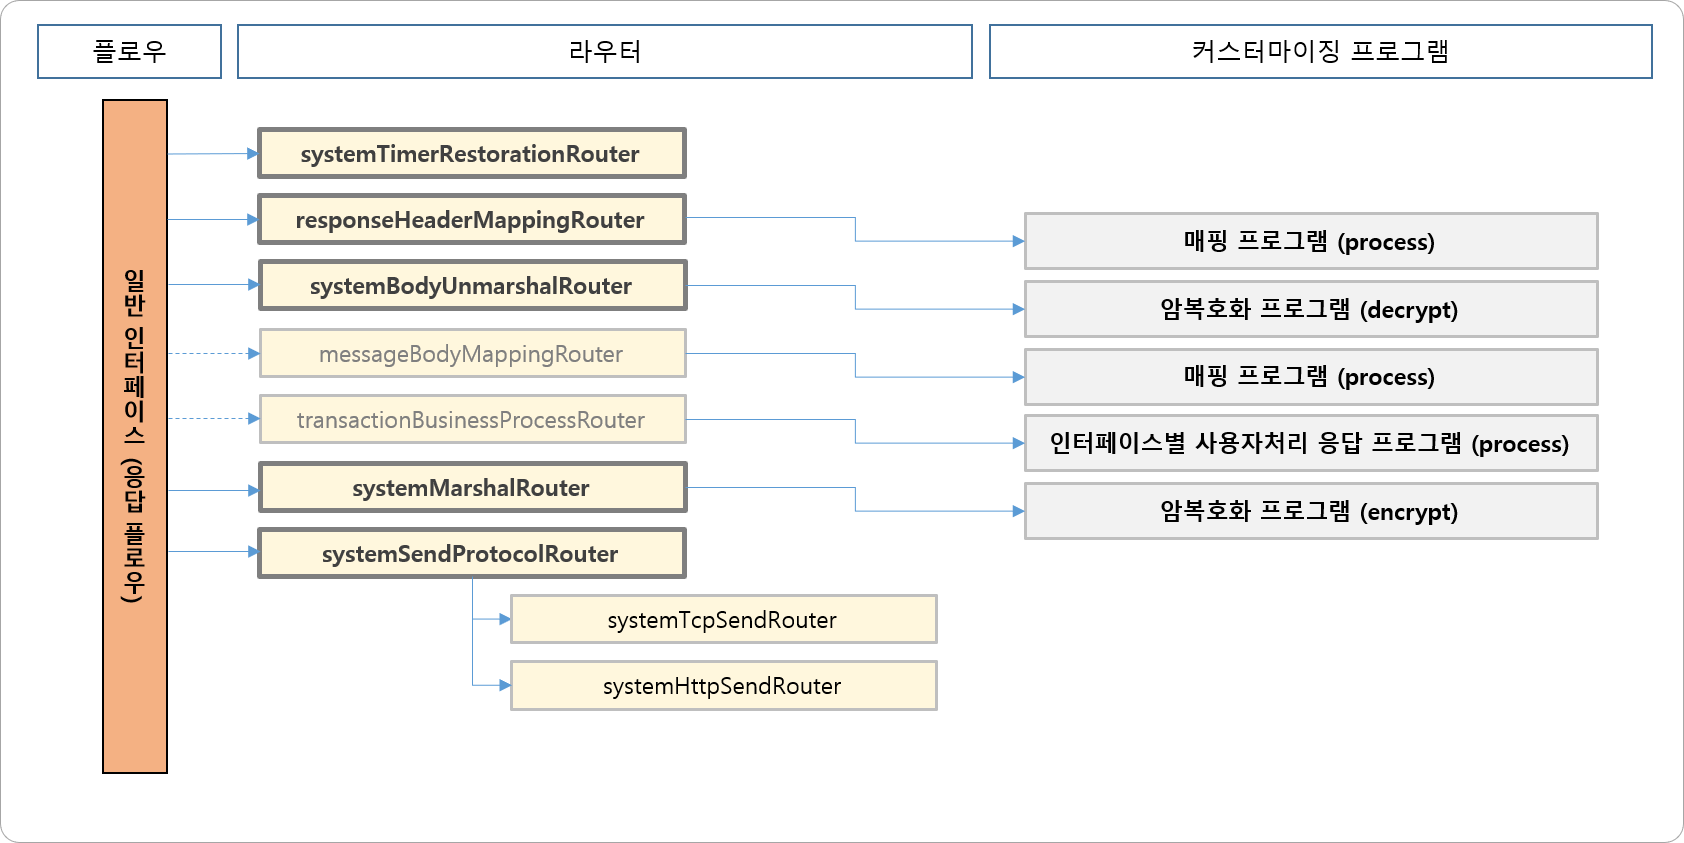Image resolution: width=1684 pixels, height=843 pixels.
Task: Click the systemHttpSendRouter box
Action: pyautogui.click(x=723, y=685)
